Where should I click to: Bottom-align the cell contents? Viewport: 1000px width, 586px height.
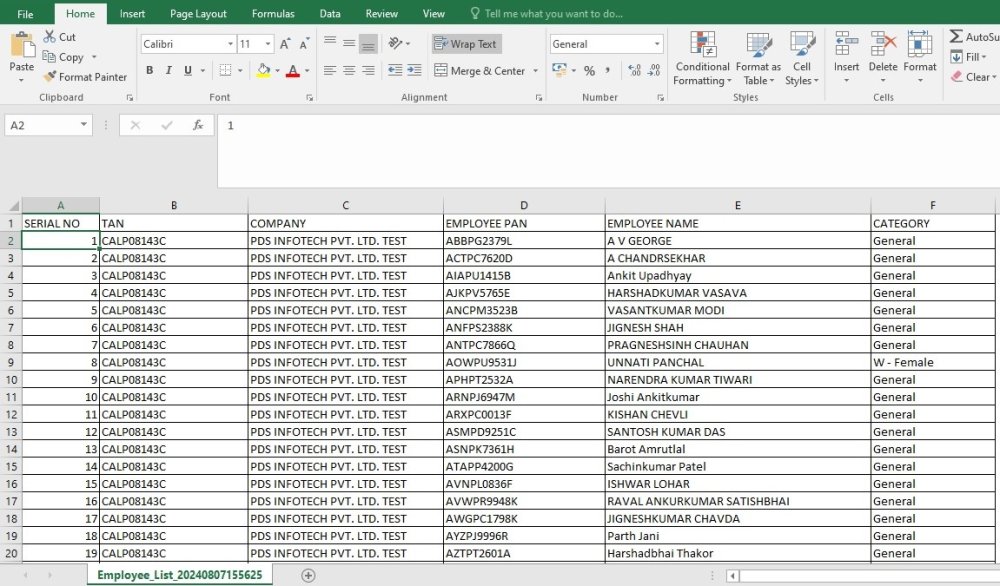(368, 43)
